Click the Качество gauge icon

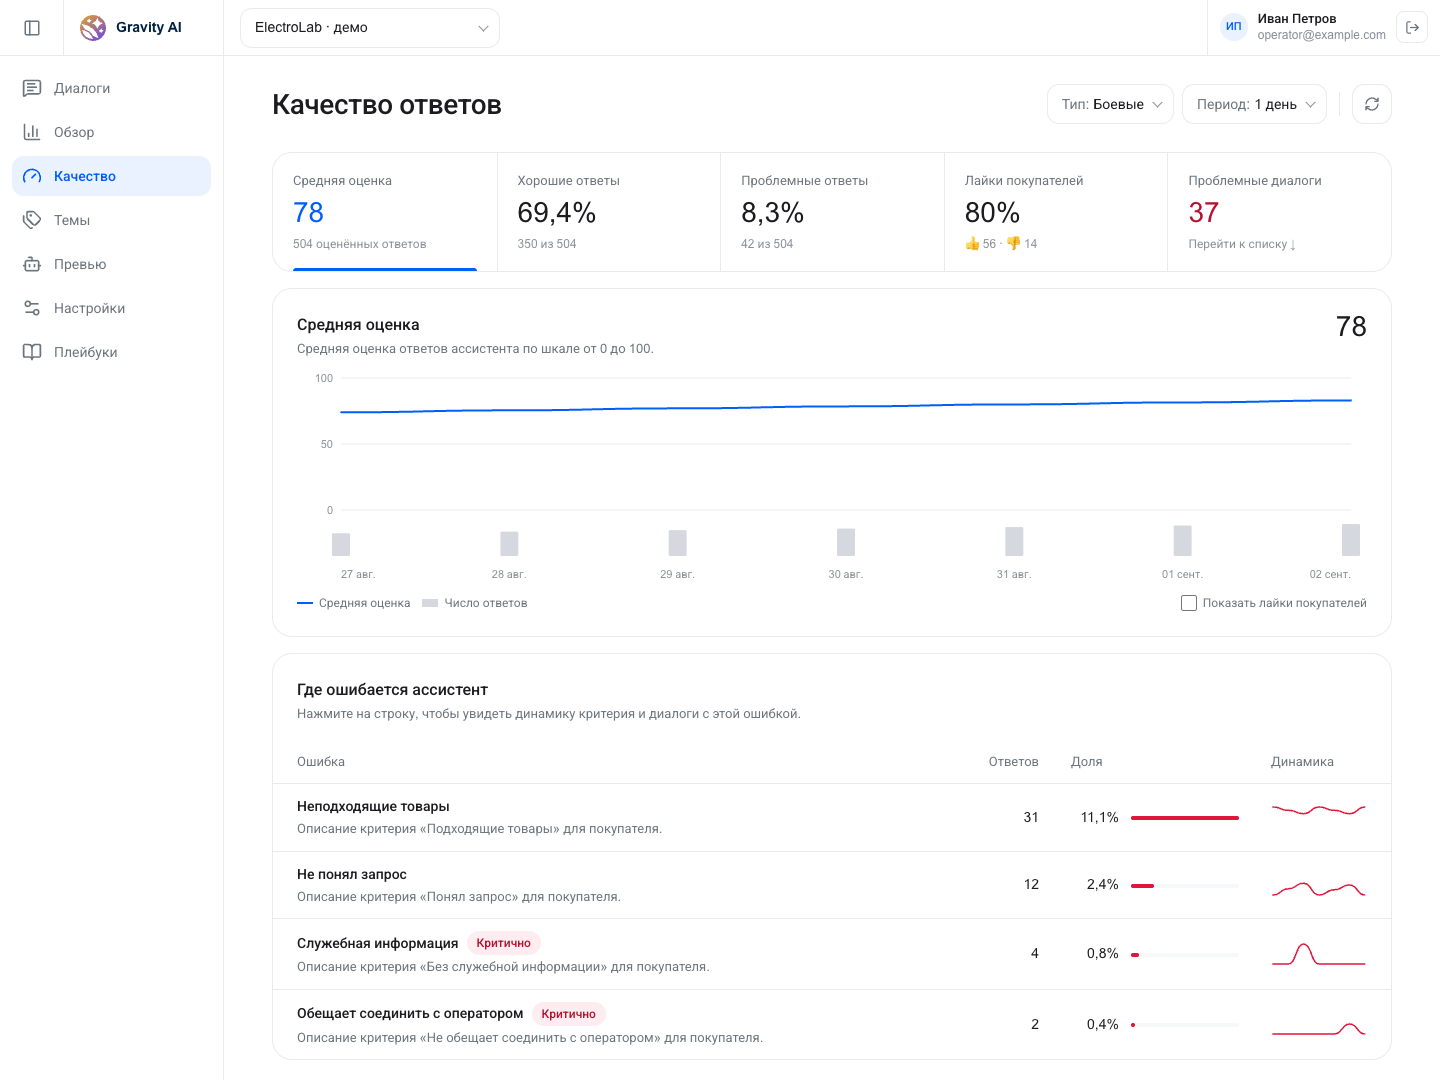click(x=32, y=176)
